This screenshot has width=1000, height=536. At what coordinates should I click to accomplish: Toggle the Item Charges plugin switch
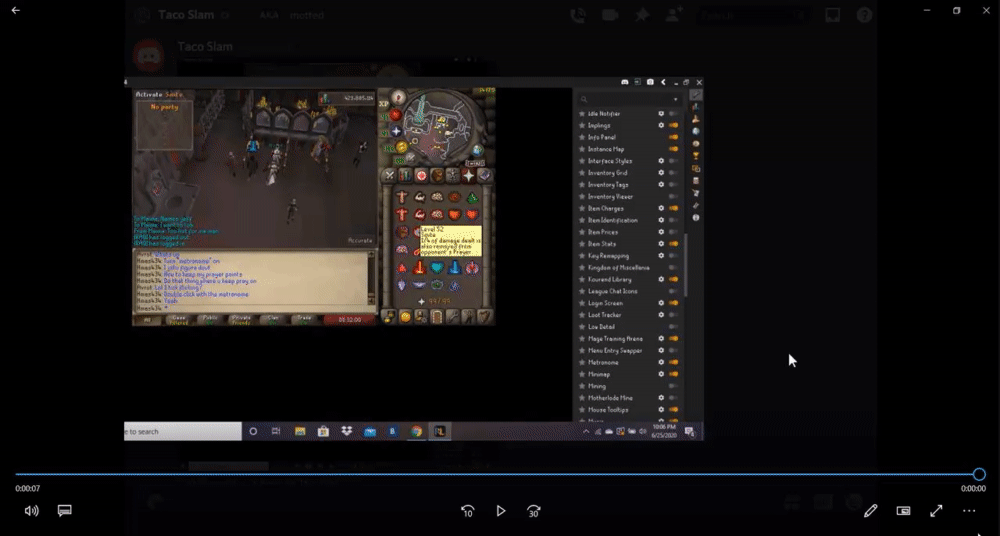coord(673,208)
